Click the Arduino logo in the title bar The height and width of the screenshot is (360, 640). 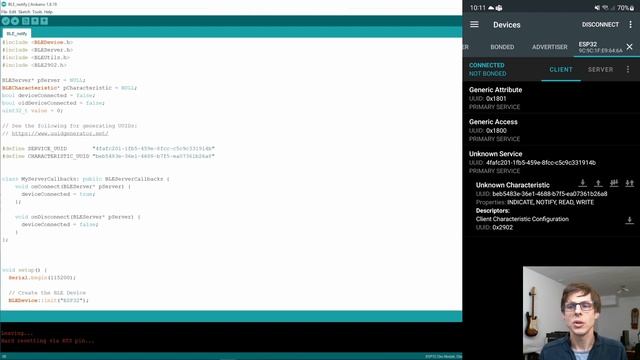tap(4, 4)
